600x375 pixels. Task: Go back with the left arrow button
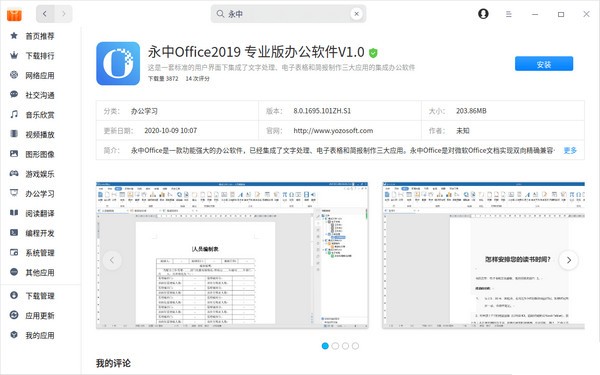[45, 14]
